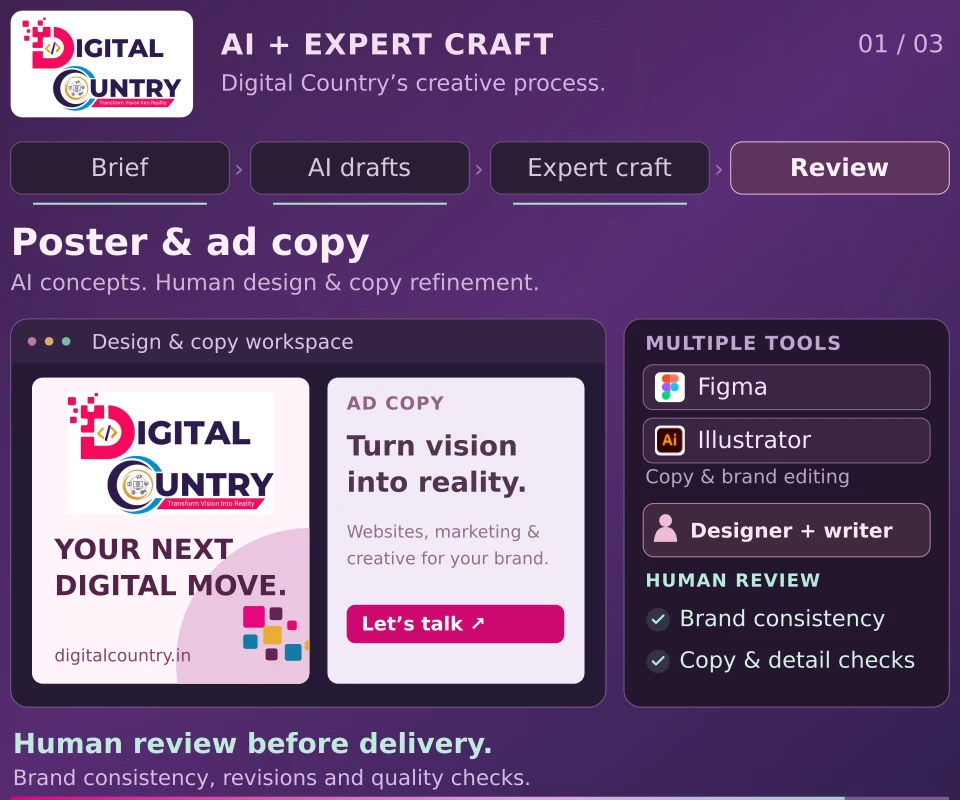This screenshot has height=800, width=960.
Task: Click the Let's talk button
Action: [455, 624]
